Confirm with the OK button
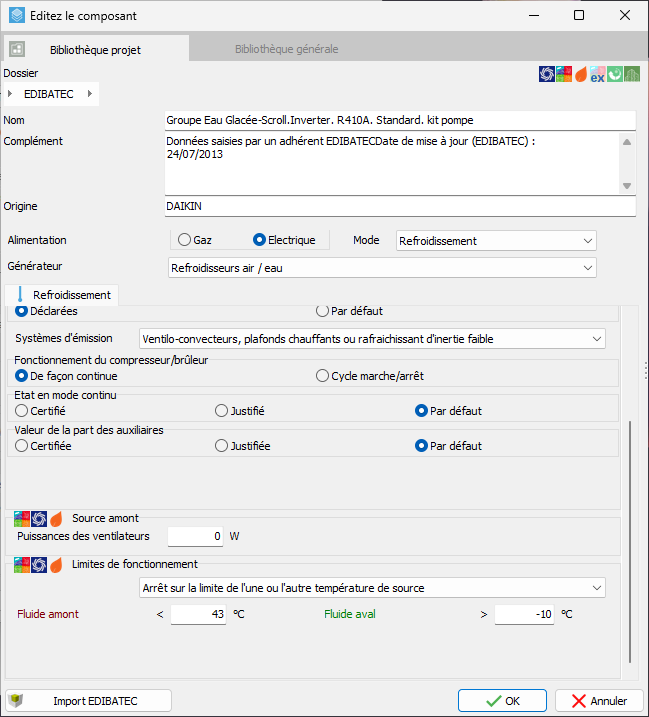This screenshot has height=717, width=649. (x=502, y=701)
